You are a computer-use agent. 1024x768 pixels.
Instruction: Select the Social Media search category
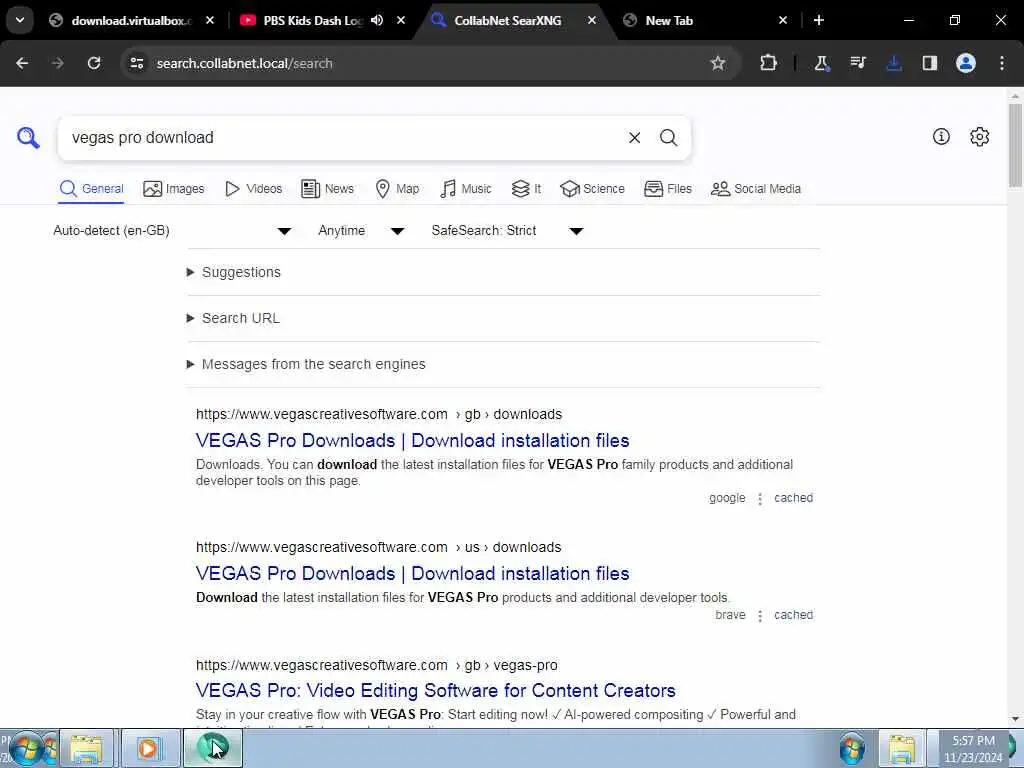pyautogui.click(x=756, y=189)
